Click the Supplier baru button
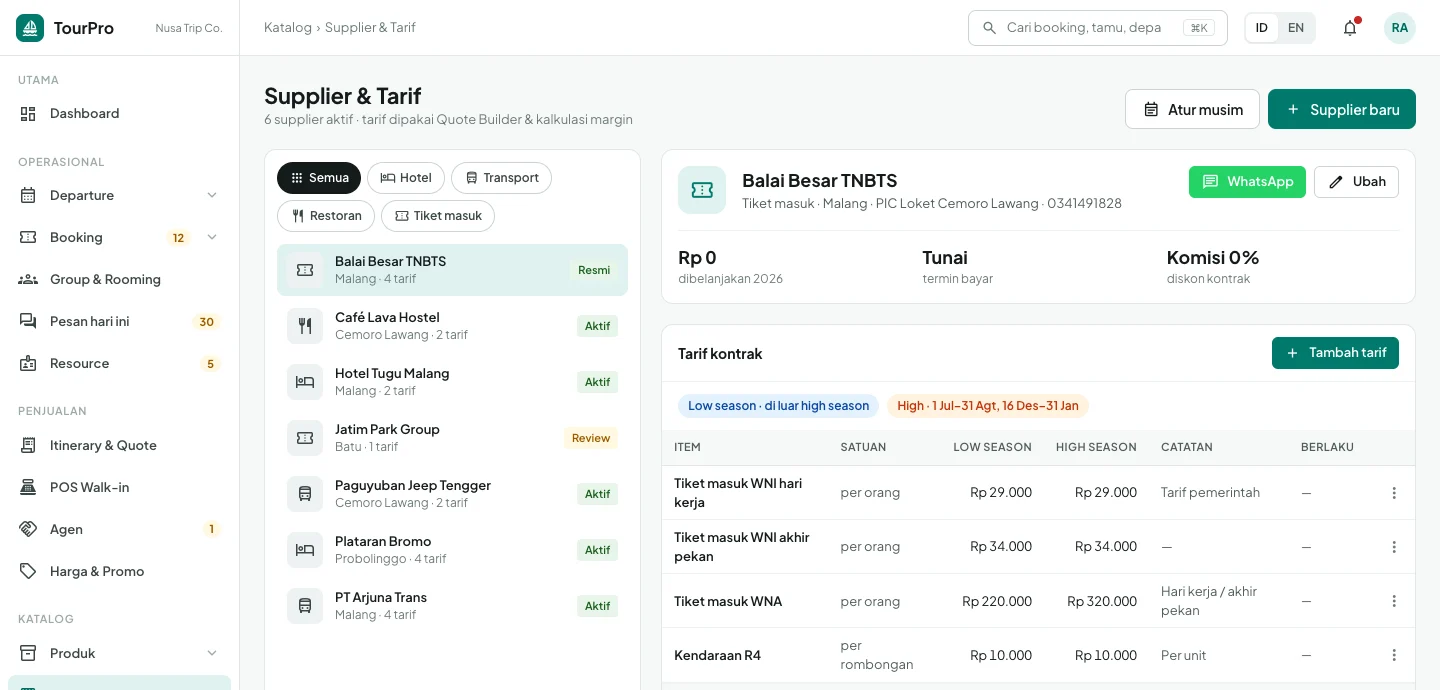This screenshot has height=690, width=1440. [1342, 110]
